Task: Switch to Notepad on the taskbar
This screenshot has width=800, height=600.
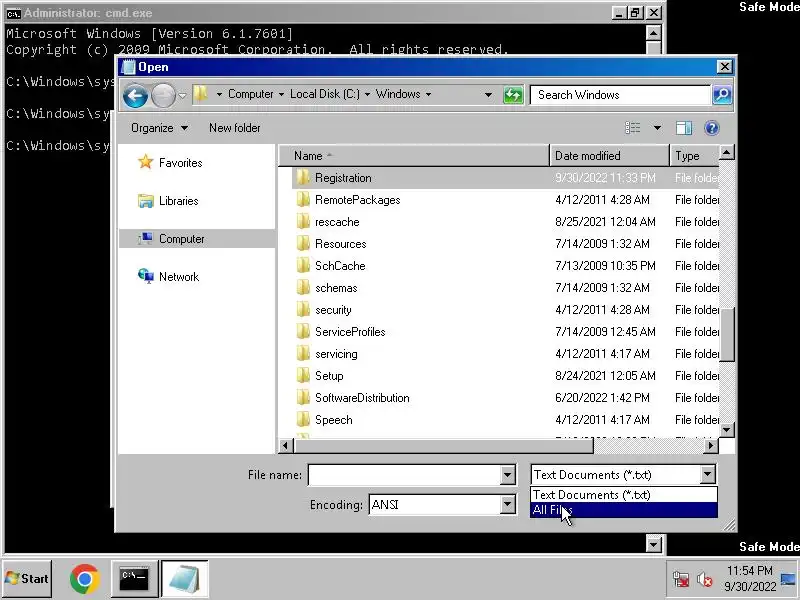Action: point(185,579)
